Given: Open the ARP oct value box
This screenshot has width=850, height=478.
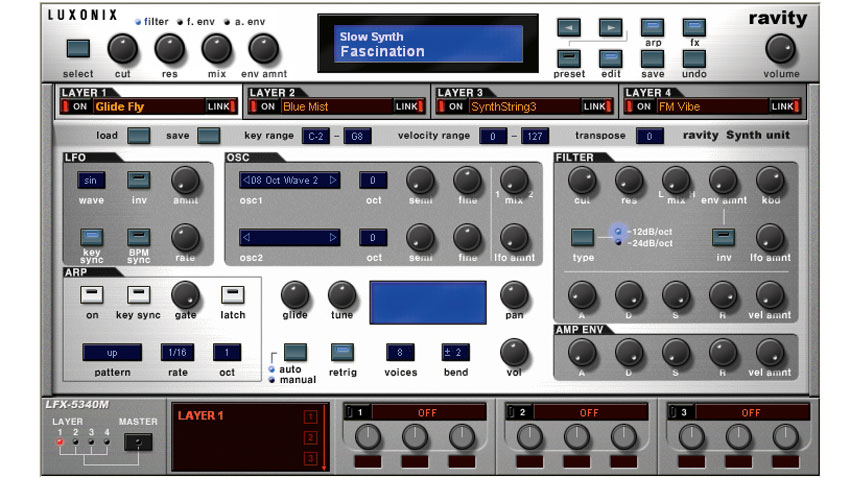Looking at the screenshot, I should [227, 352].
